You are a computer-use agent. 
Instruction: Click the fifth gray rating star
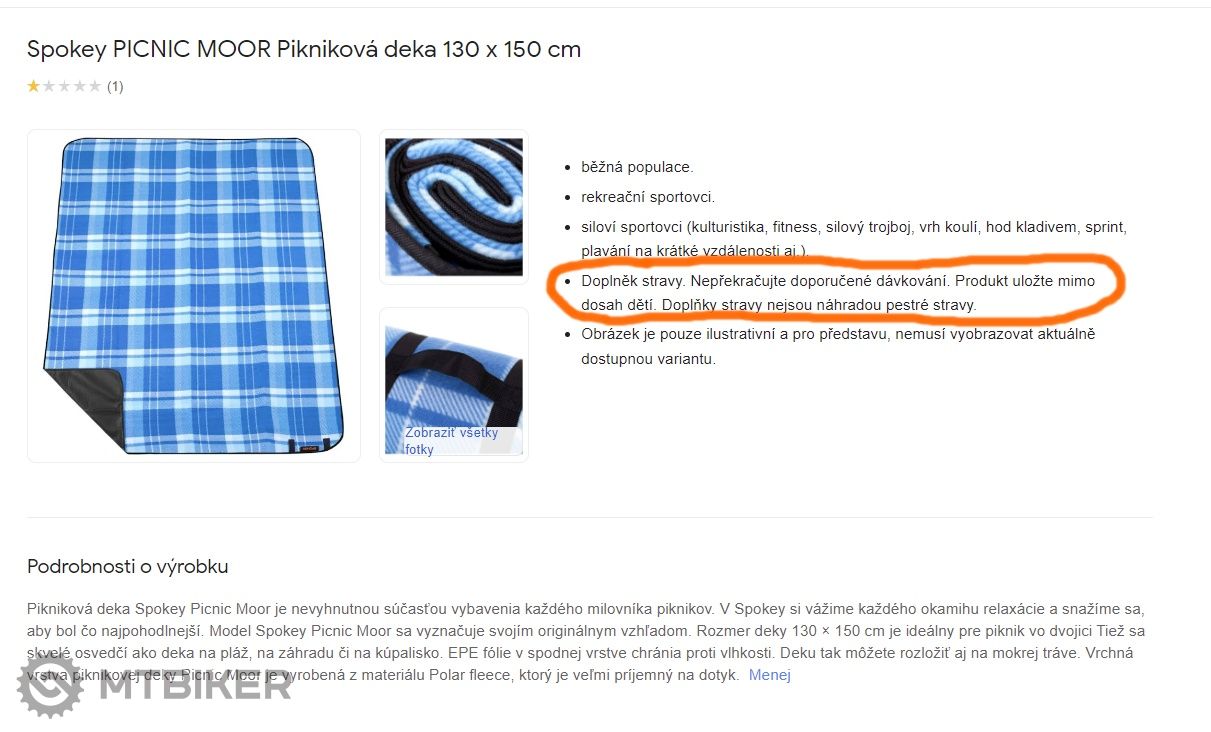(94, 86)
